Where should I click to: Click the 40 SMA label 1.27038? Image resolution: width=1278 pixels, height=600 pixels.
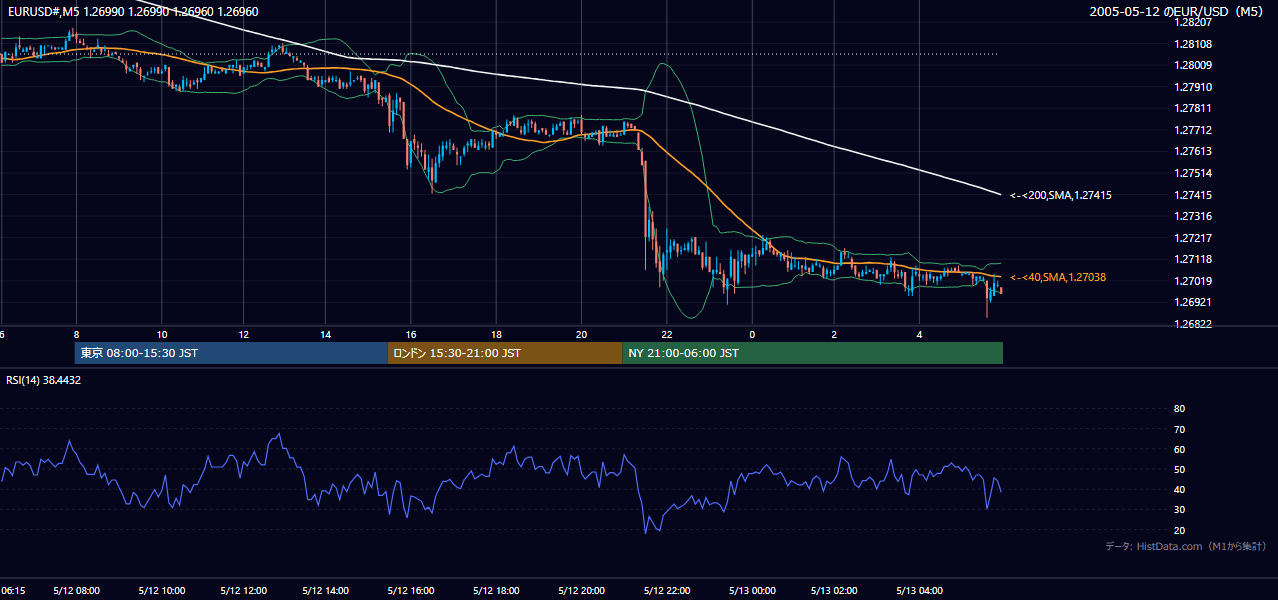coord(1057,277)
